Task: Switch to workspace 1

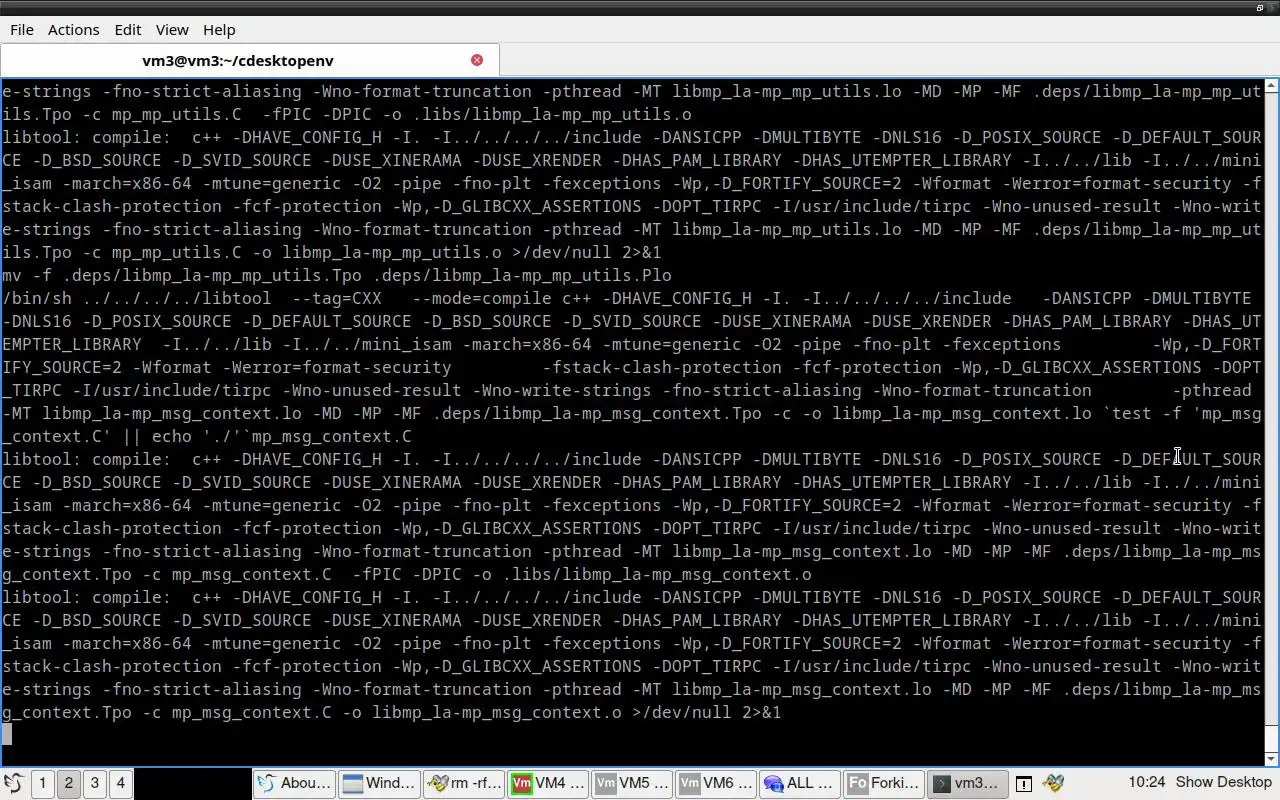Action: [x=43, y=783]
